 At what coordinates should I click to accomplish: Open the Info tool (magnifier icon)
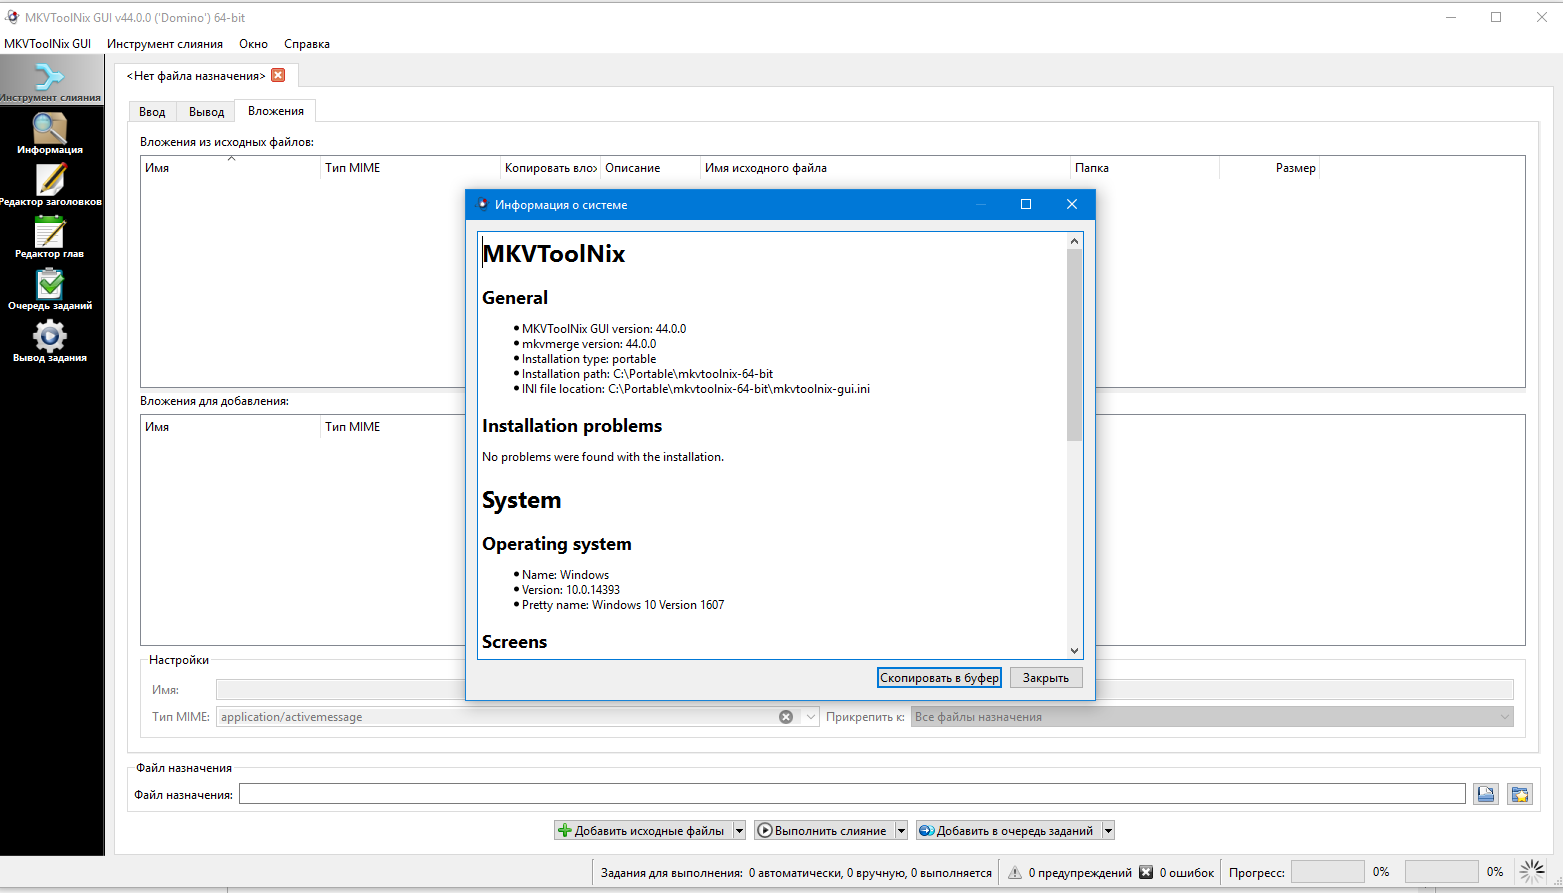50,132
